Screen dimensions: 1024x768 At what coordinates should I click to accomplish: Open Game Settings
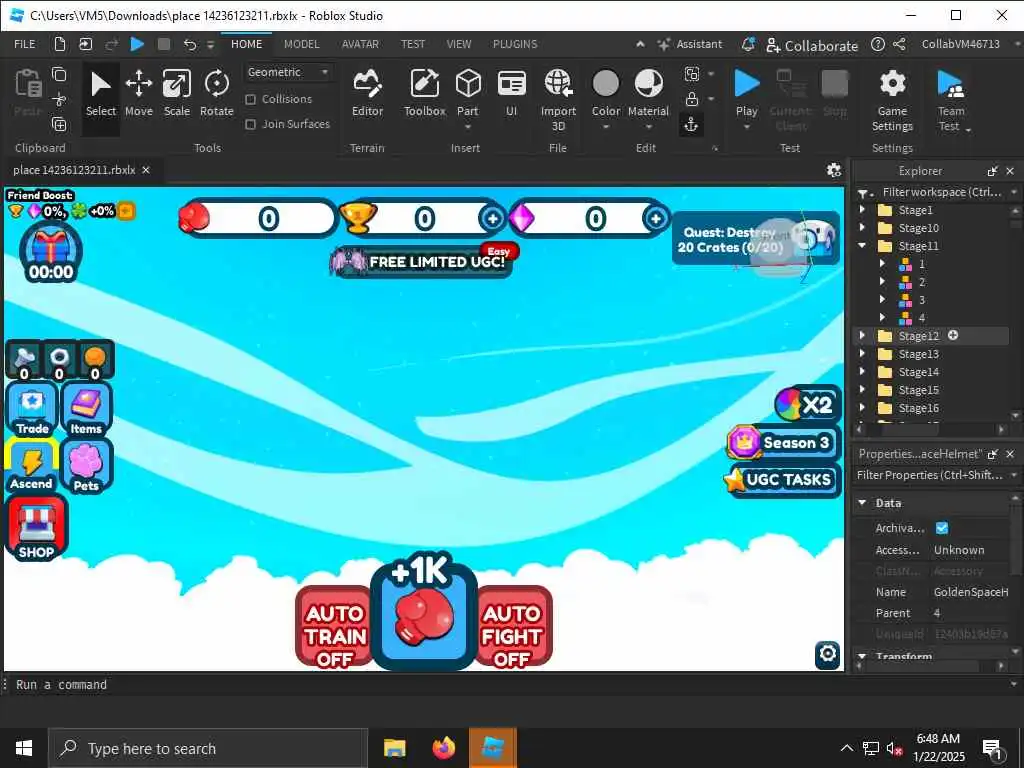892,99
